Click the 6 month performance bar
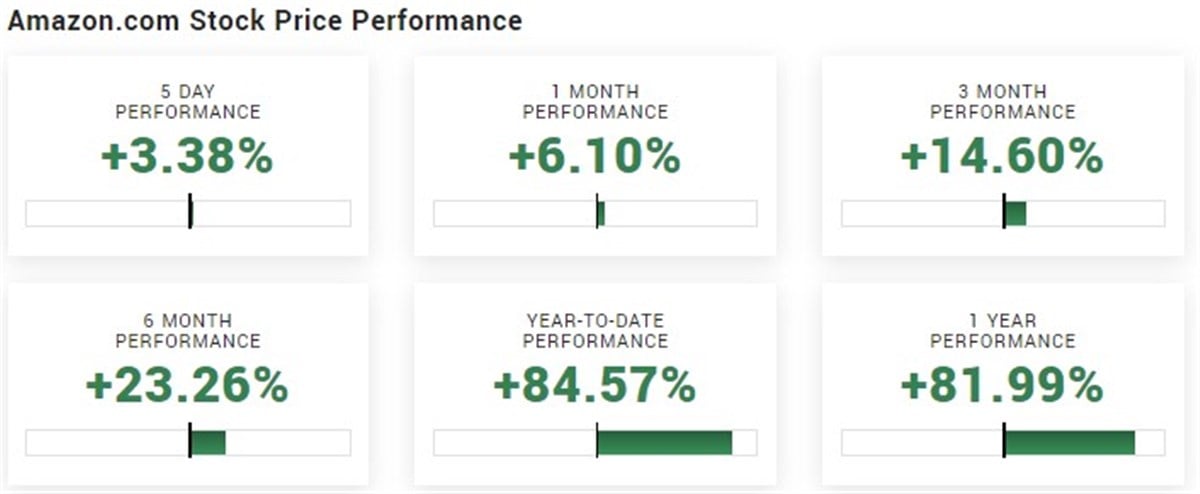 pos(188,442)
